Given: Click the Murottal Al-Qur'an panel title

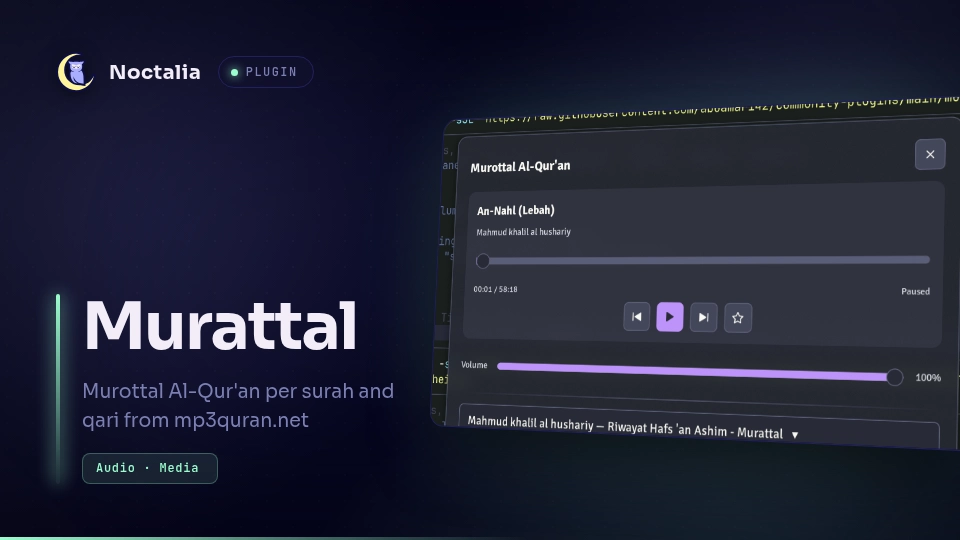Looking at the screenshot, I should pos(520,167).
